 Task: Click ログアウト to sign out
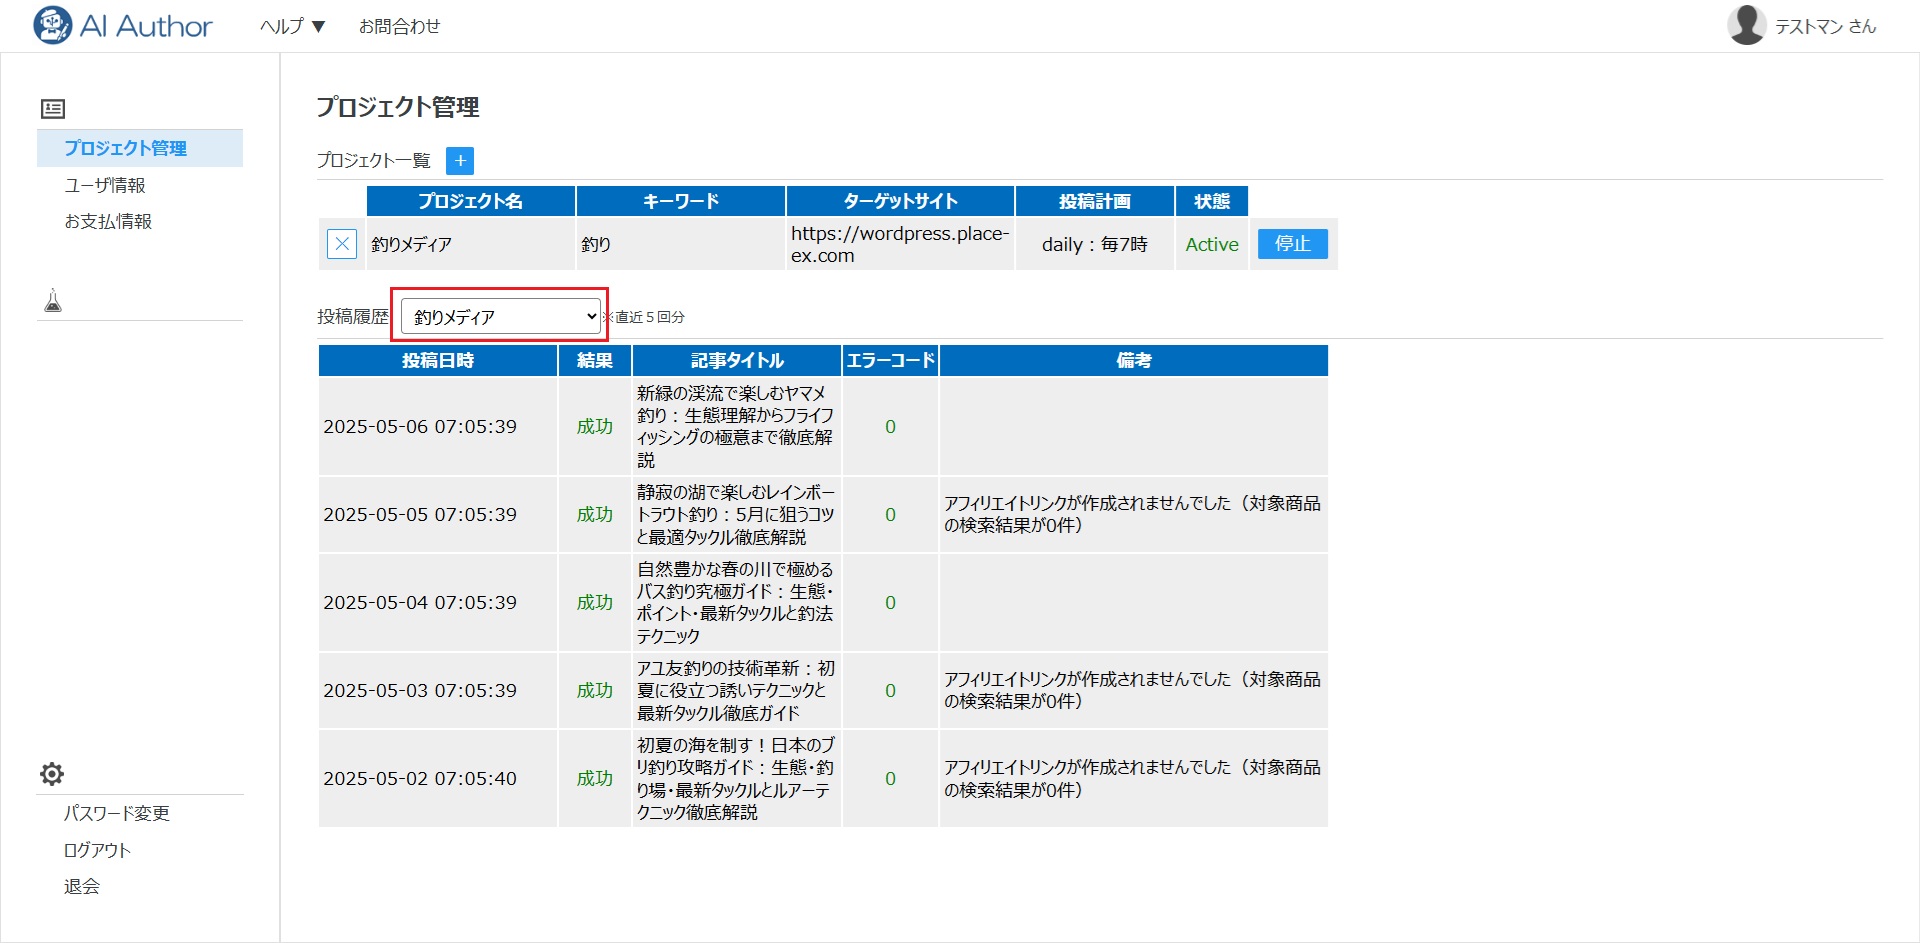coord(97,850)
